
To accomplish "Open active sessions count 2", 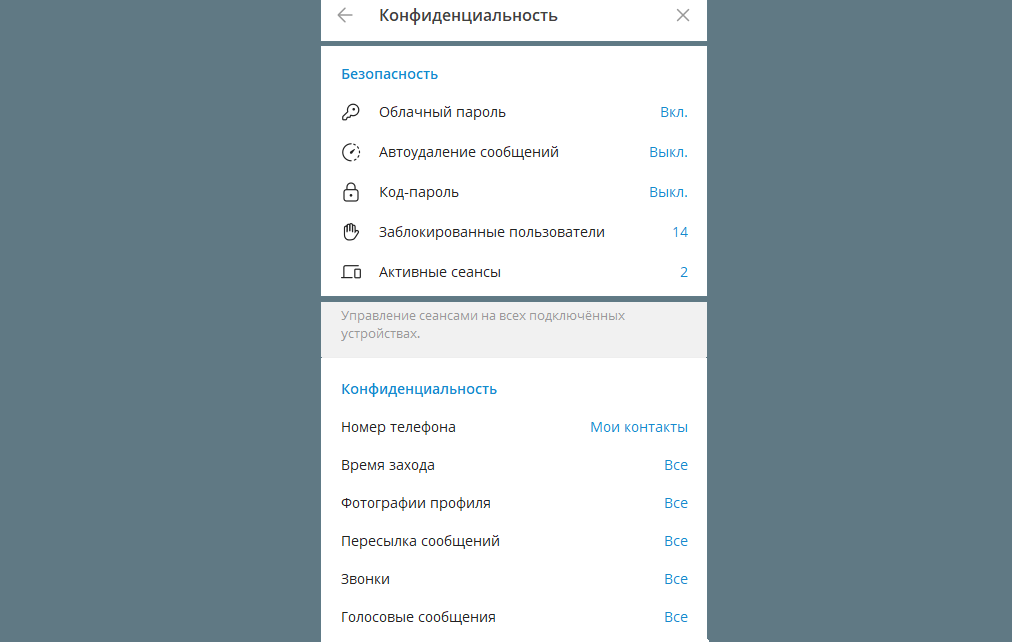I will (x=684, y=272).
